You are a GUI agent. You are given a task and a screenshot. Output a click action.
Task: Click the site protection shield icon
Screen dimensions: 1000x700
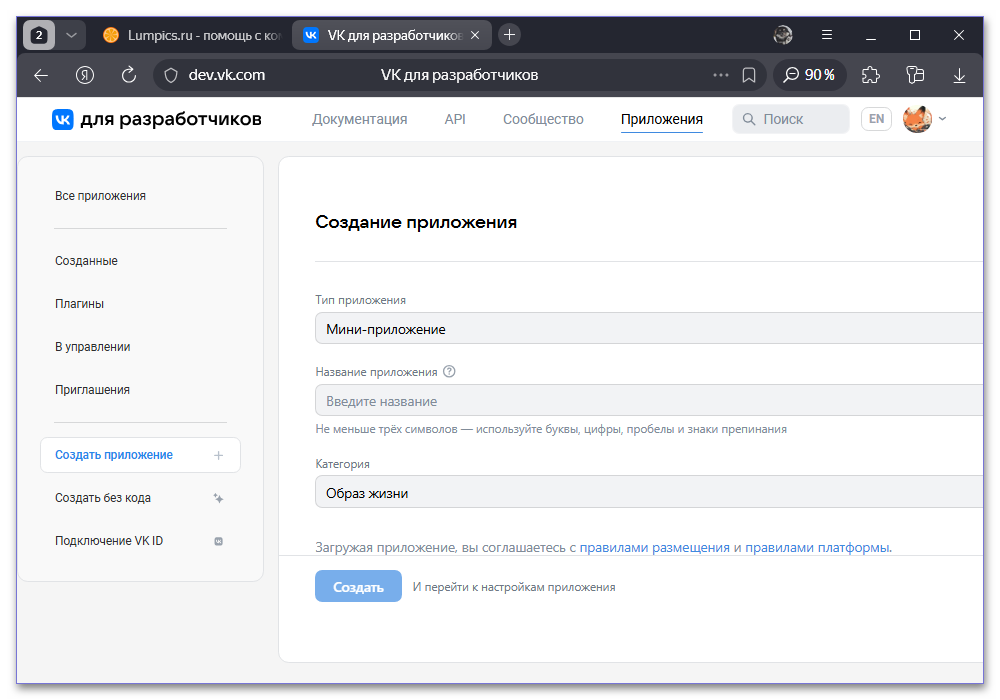coord(171,75)
